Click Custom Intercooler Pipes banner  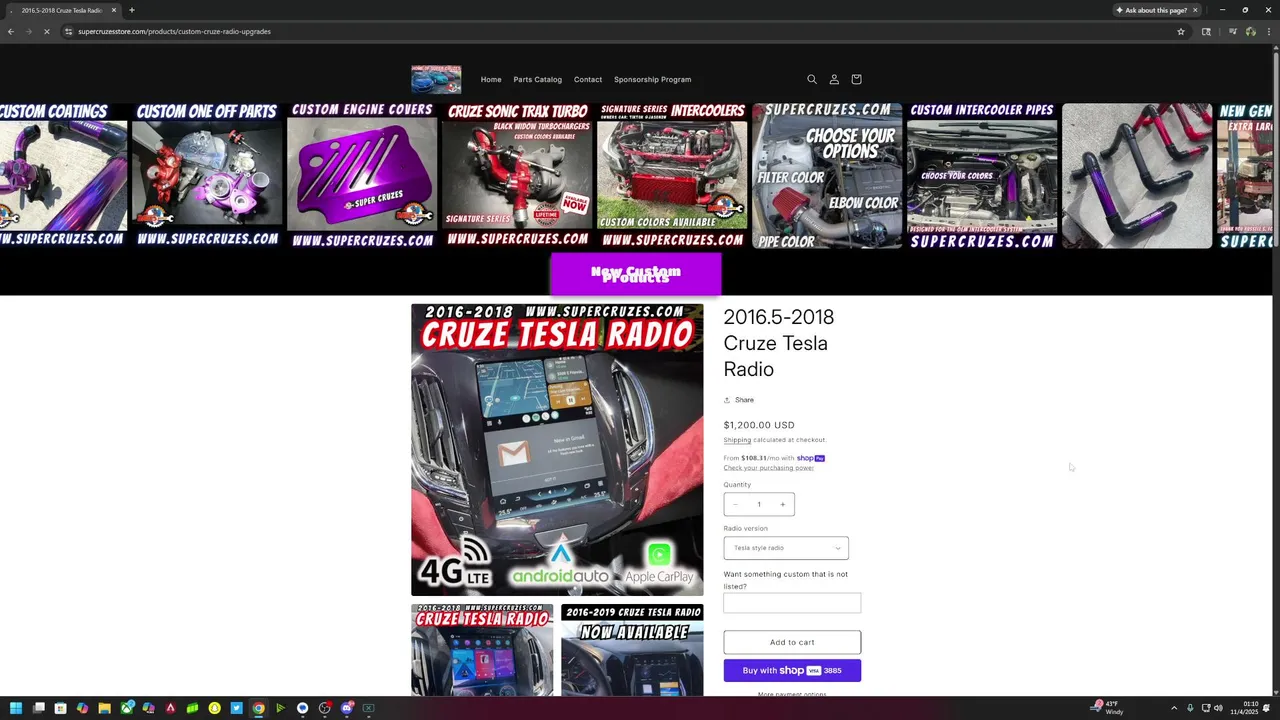coord(982,175)
